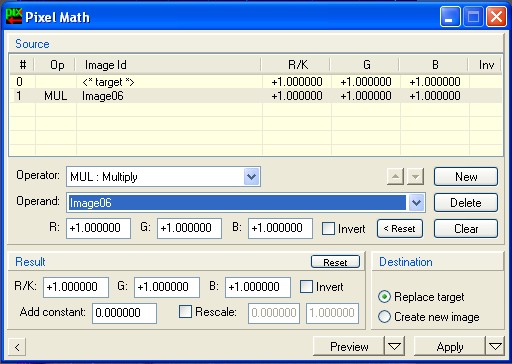Toggle the Result Invert checkbox
512x364 pixels.
[x=306, y=287]
